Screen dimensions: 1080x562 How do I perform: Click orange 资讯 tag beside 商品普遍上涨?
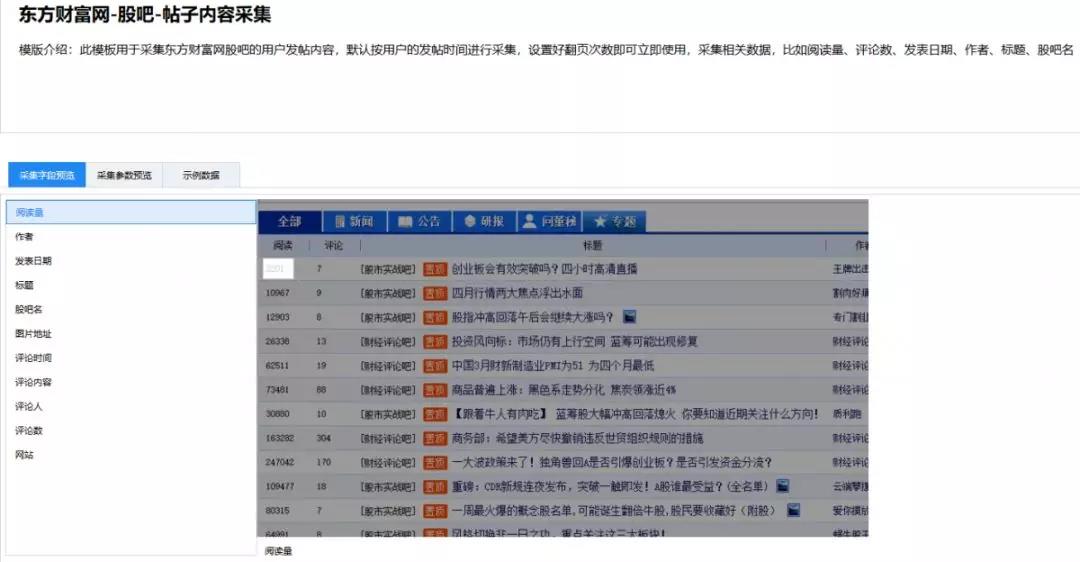pyautogui.click(x=435, y=390)
